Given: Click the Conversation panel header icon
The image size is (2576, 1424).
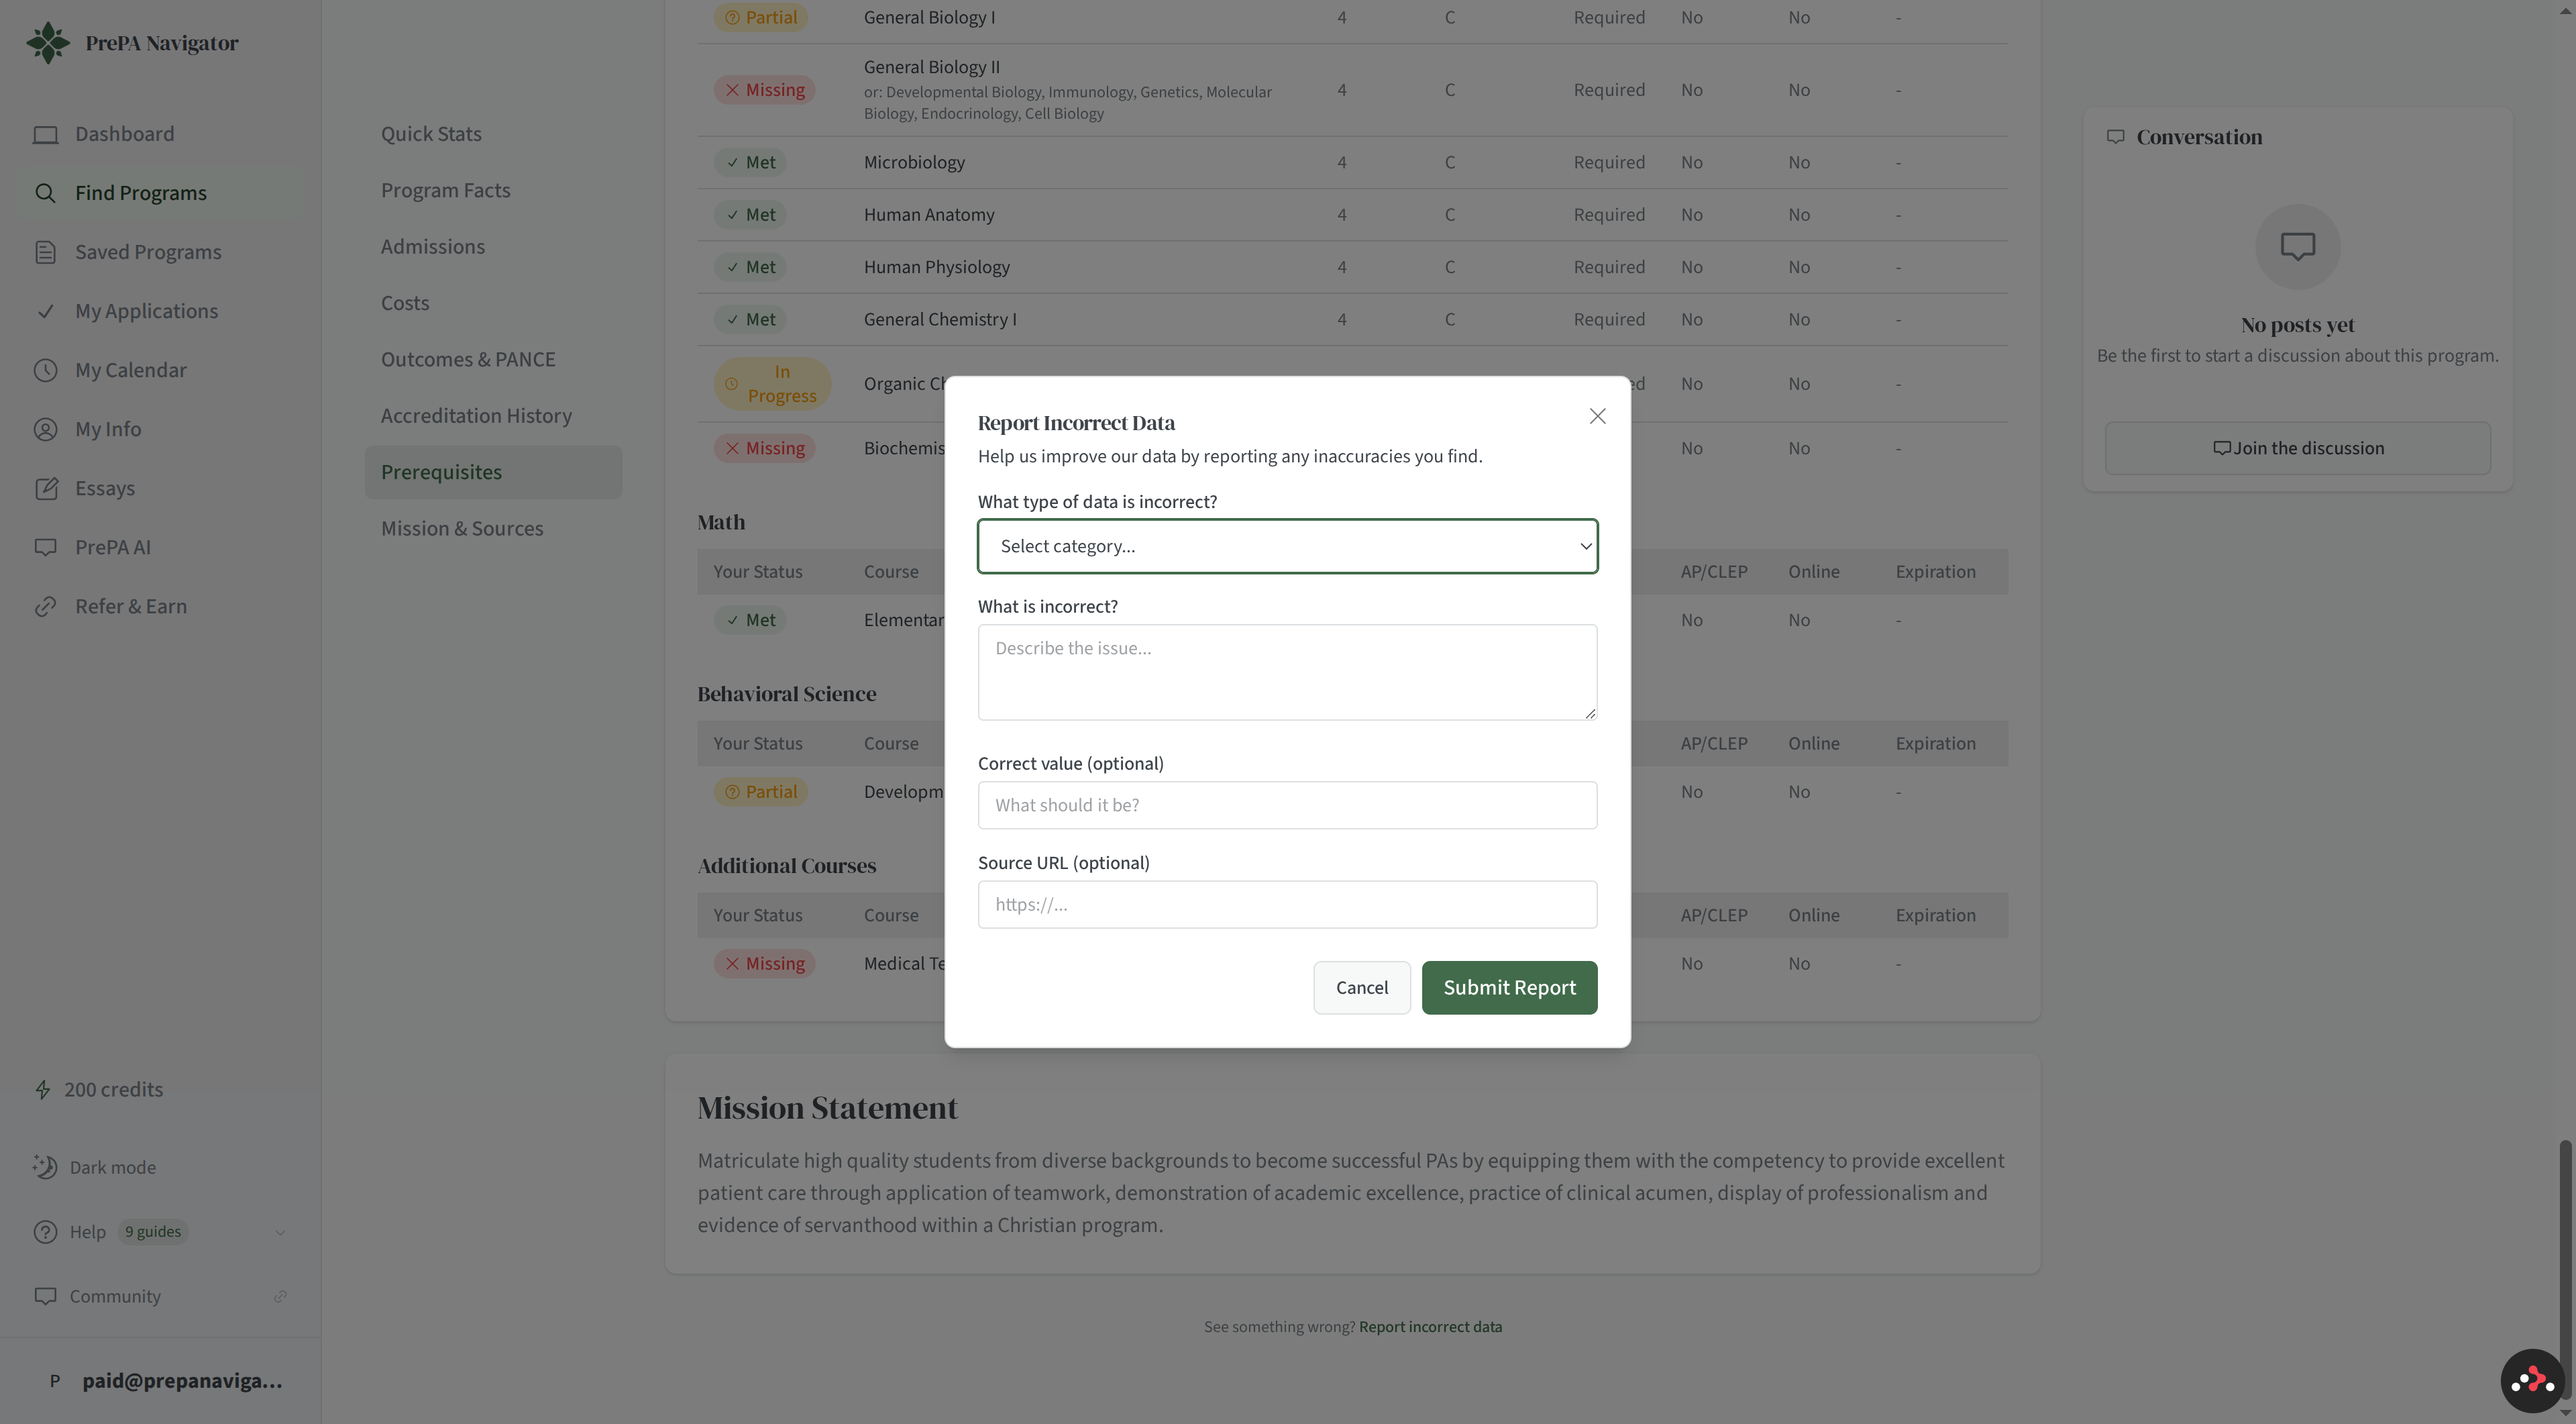Looking at the screenshot, I should [2115, 137].
